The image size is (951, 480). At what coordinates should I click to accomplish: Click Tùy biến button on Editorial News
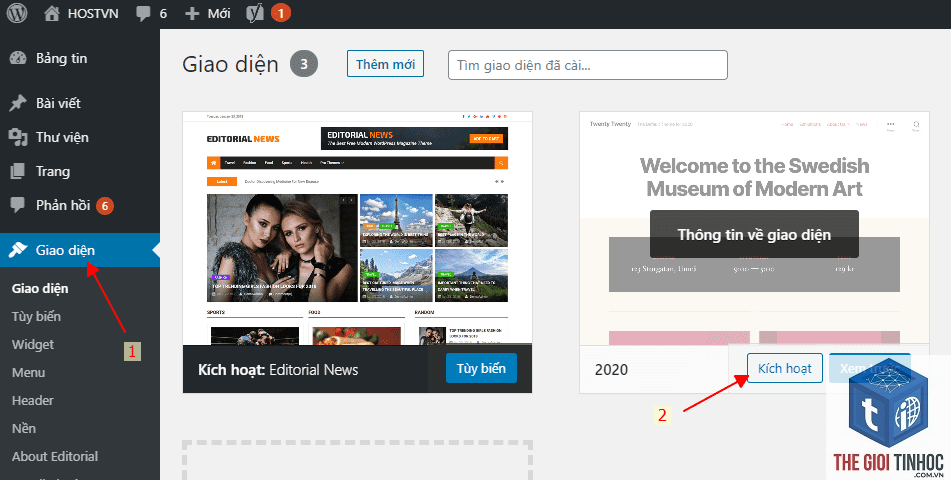tap(481, 368)
